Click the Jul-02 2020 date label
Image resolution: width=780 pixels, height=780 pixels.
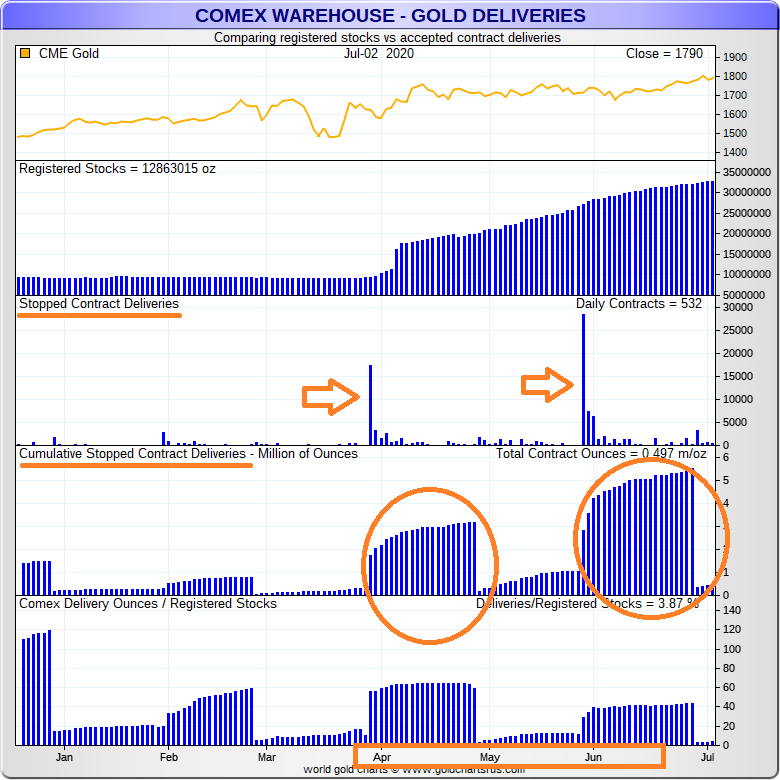coord(378,54)
